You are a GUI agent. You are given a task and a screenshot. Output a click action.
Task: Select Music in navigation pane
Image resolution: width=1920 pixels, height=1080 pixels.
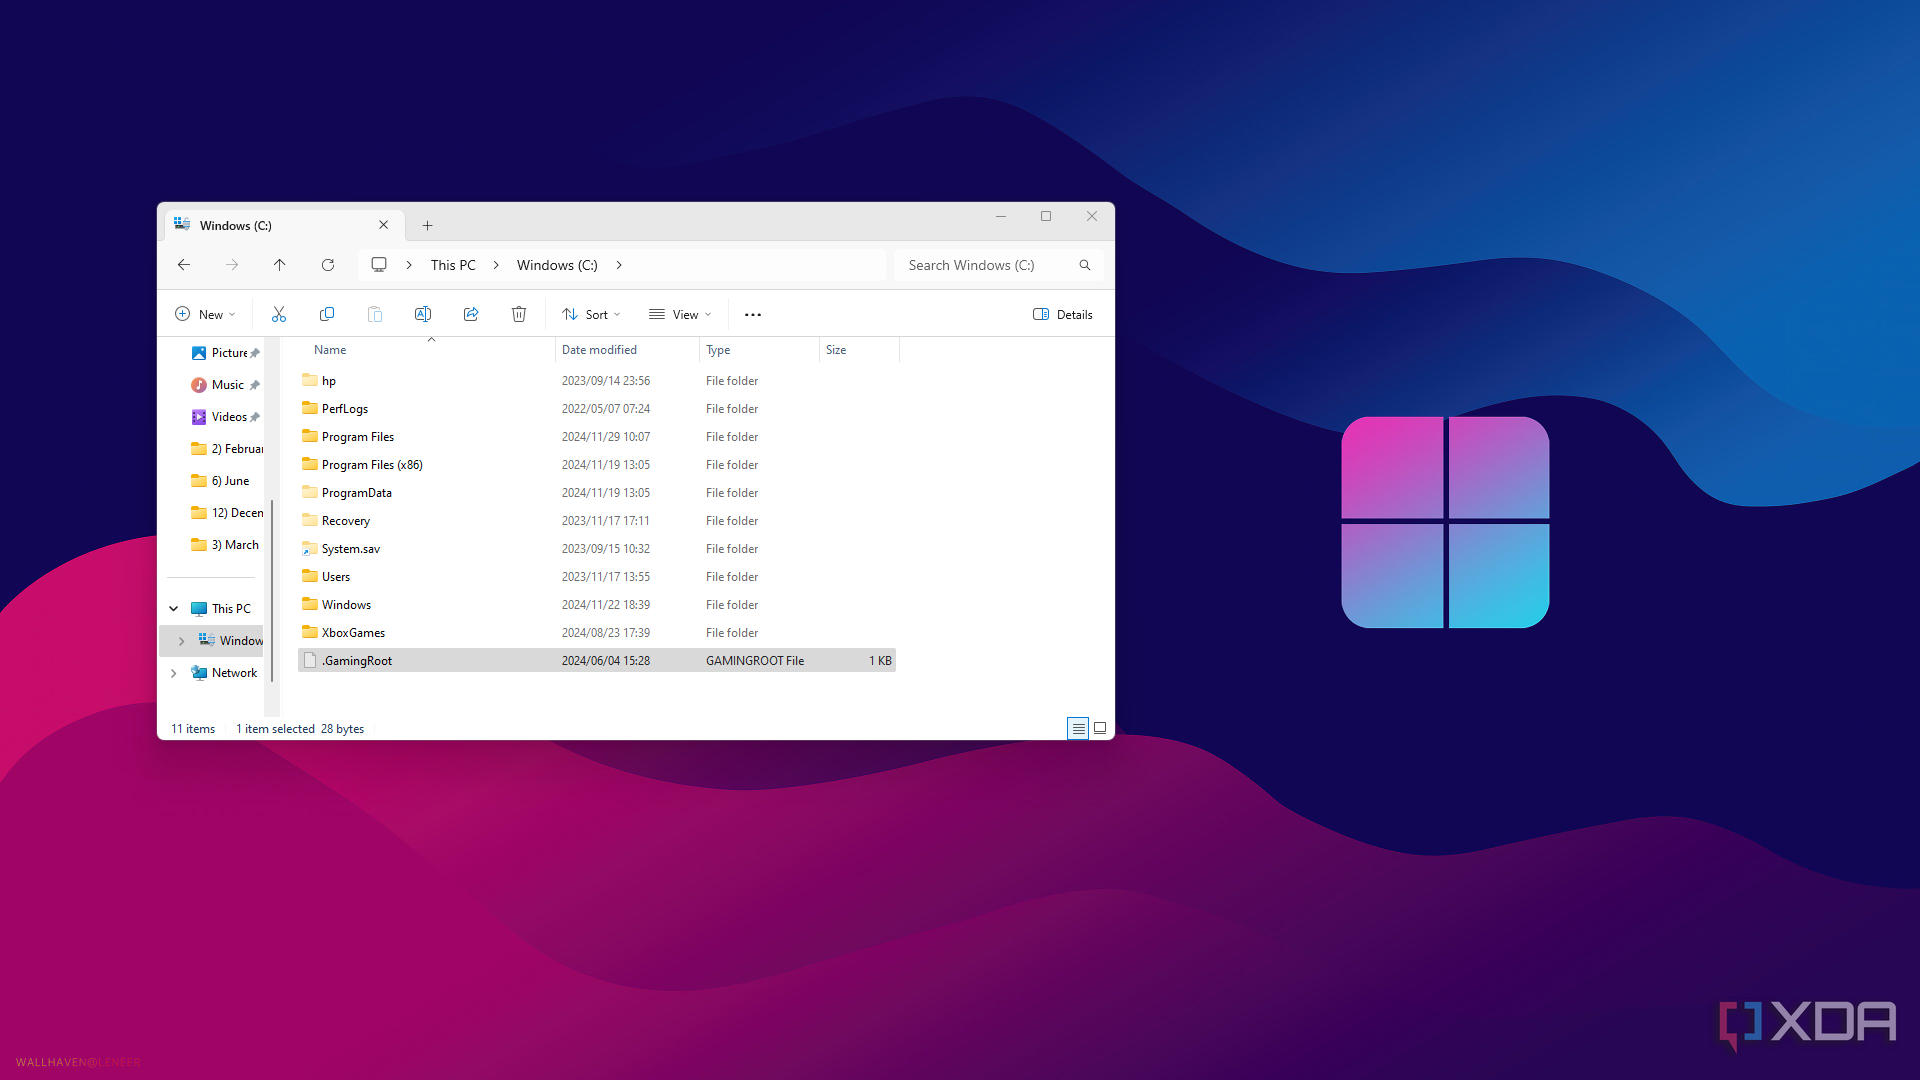[224, 385]
